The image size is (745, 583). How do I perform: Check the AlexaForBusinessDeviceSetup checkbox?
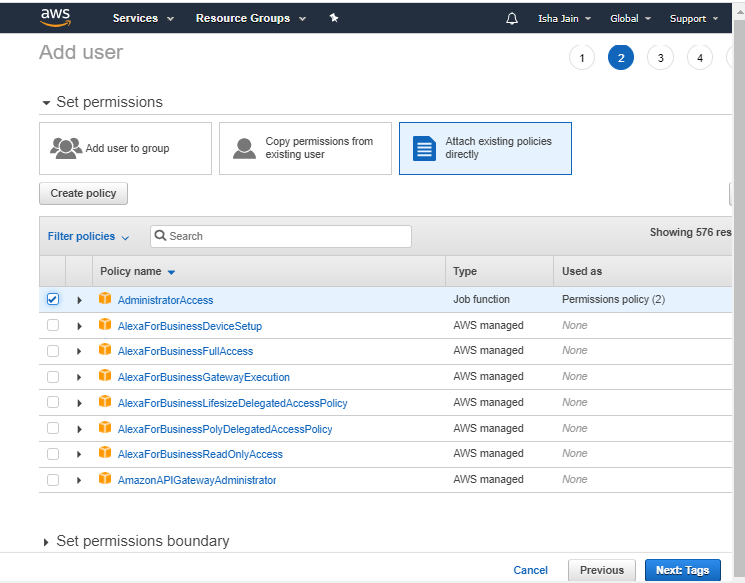(x=53, y=325)
